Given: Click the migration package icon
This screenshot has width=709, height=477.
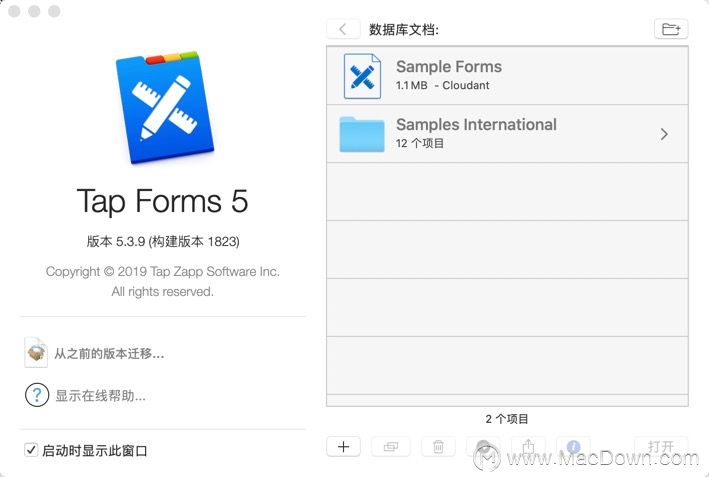Looking at the screenshot, I should tap(36, 352).
